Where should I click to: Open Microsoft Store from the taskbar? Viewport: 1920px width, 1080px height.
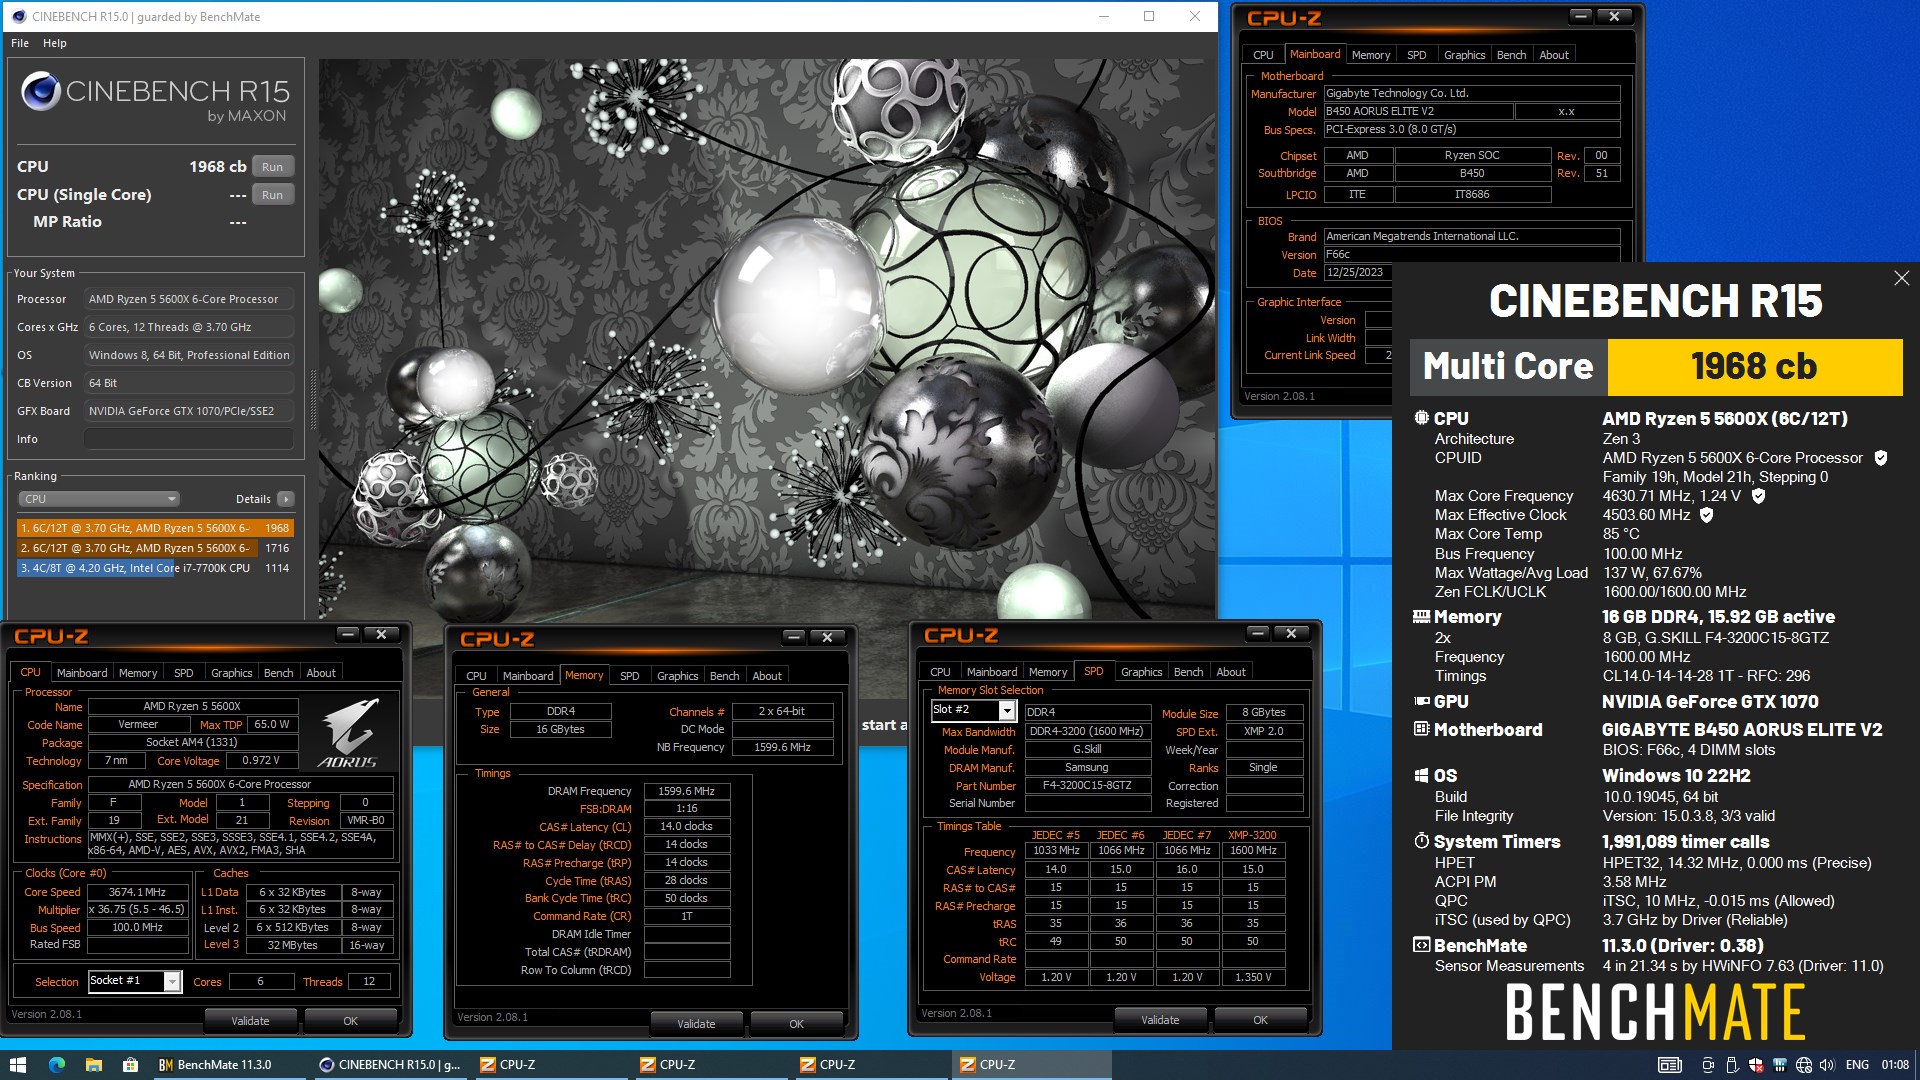pos(130,1065)
